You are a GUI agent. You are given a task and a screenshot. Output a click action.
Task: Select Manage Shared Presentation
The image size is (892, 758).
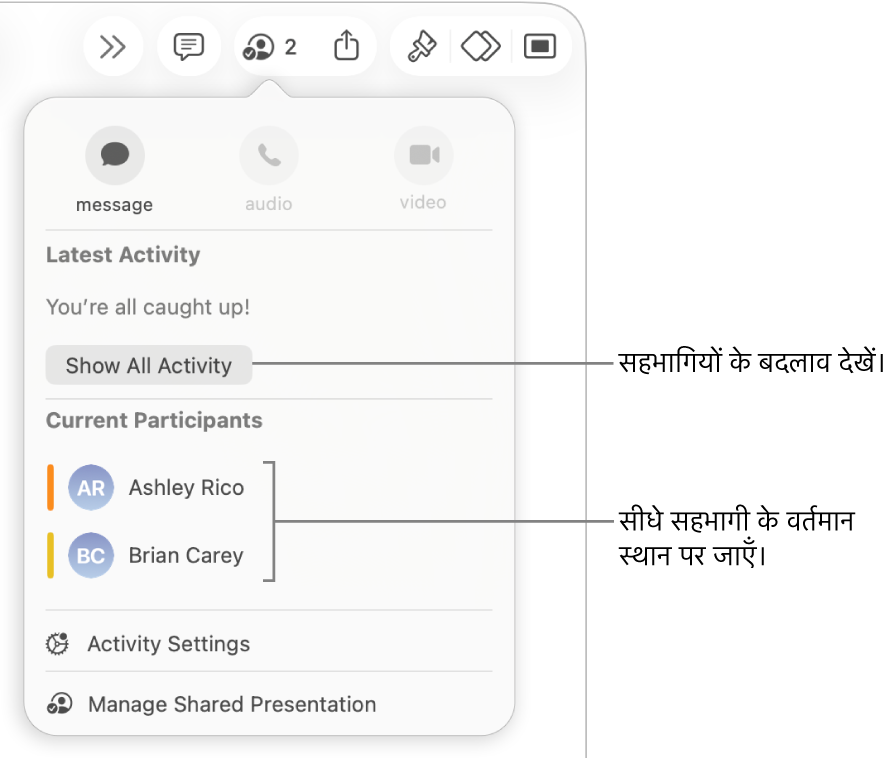(x=231, y=704)
